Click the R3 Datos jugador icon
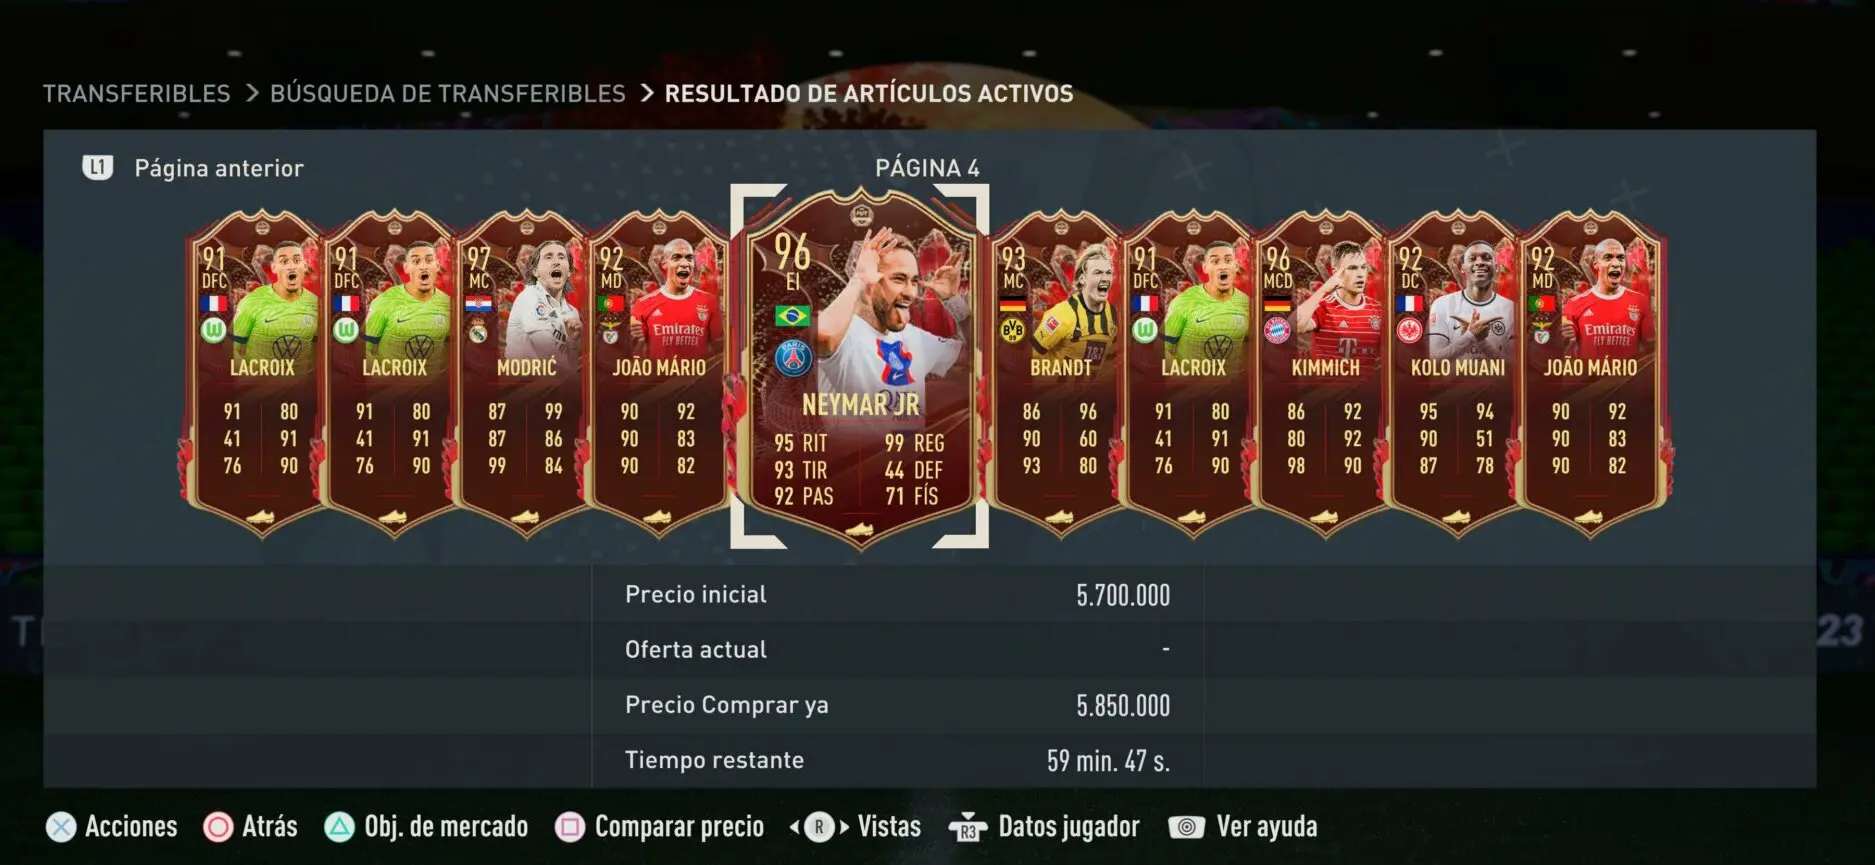Viewport: 1875px width, 865px height. 967,827
